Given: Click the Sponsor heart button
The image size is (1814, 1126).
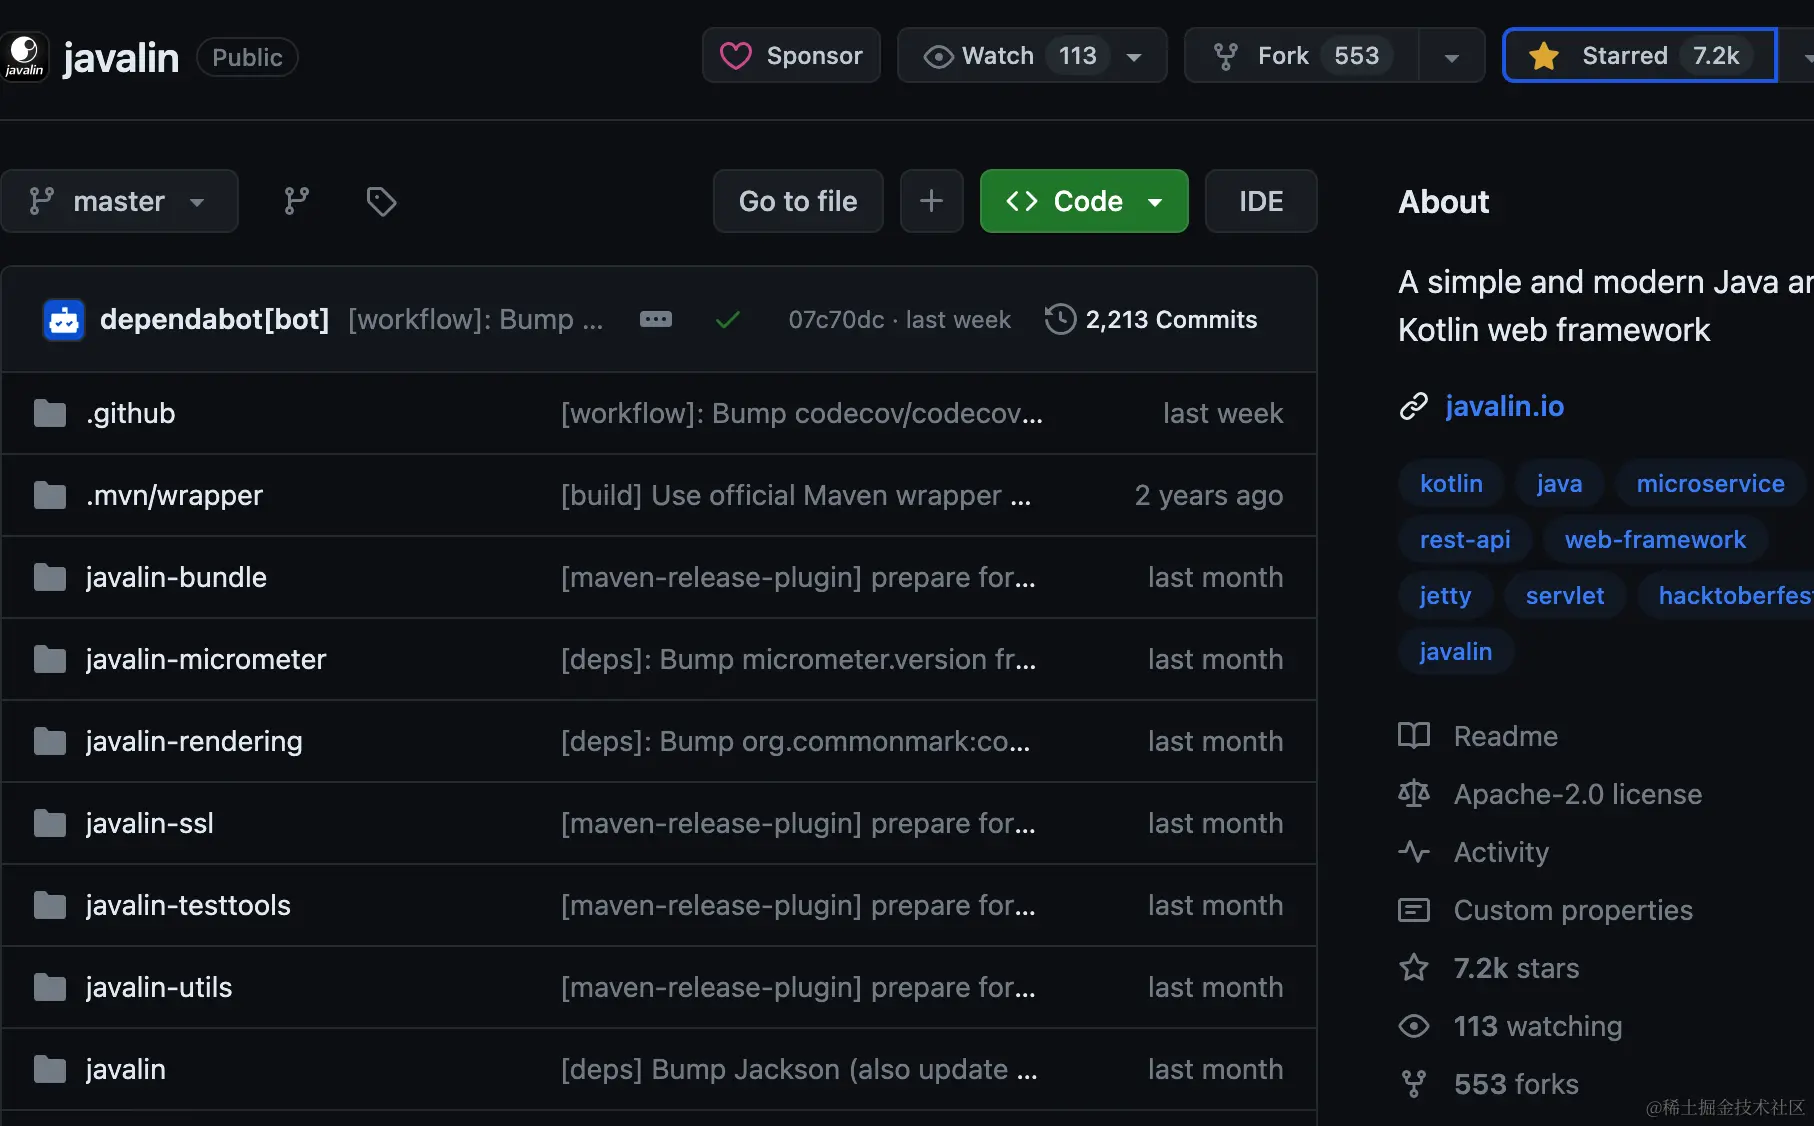Looking at the screenshot, I should point(791,56).
